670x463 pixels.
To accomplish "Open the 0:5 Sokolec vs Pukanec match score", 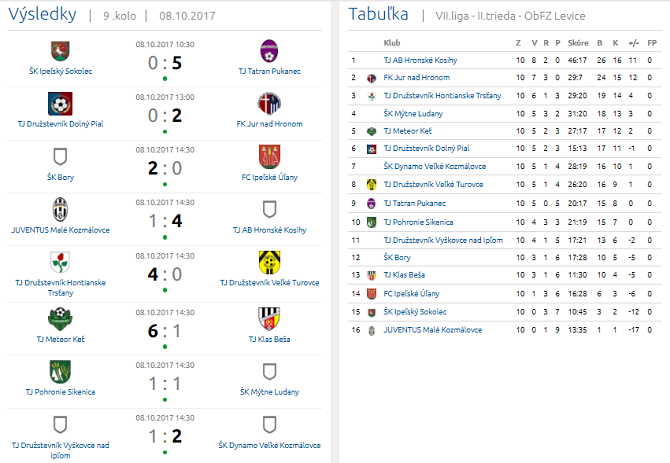I will [x=164, y=63].
